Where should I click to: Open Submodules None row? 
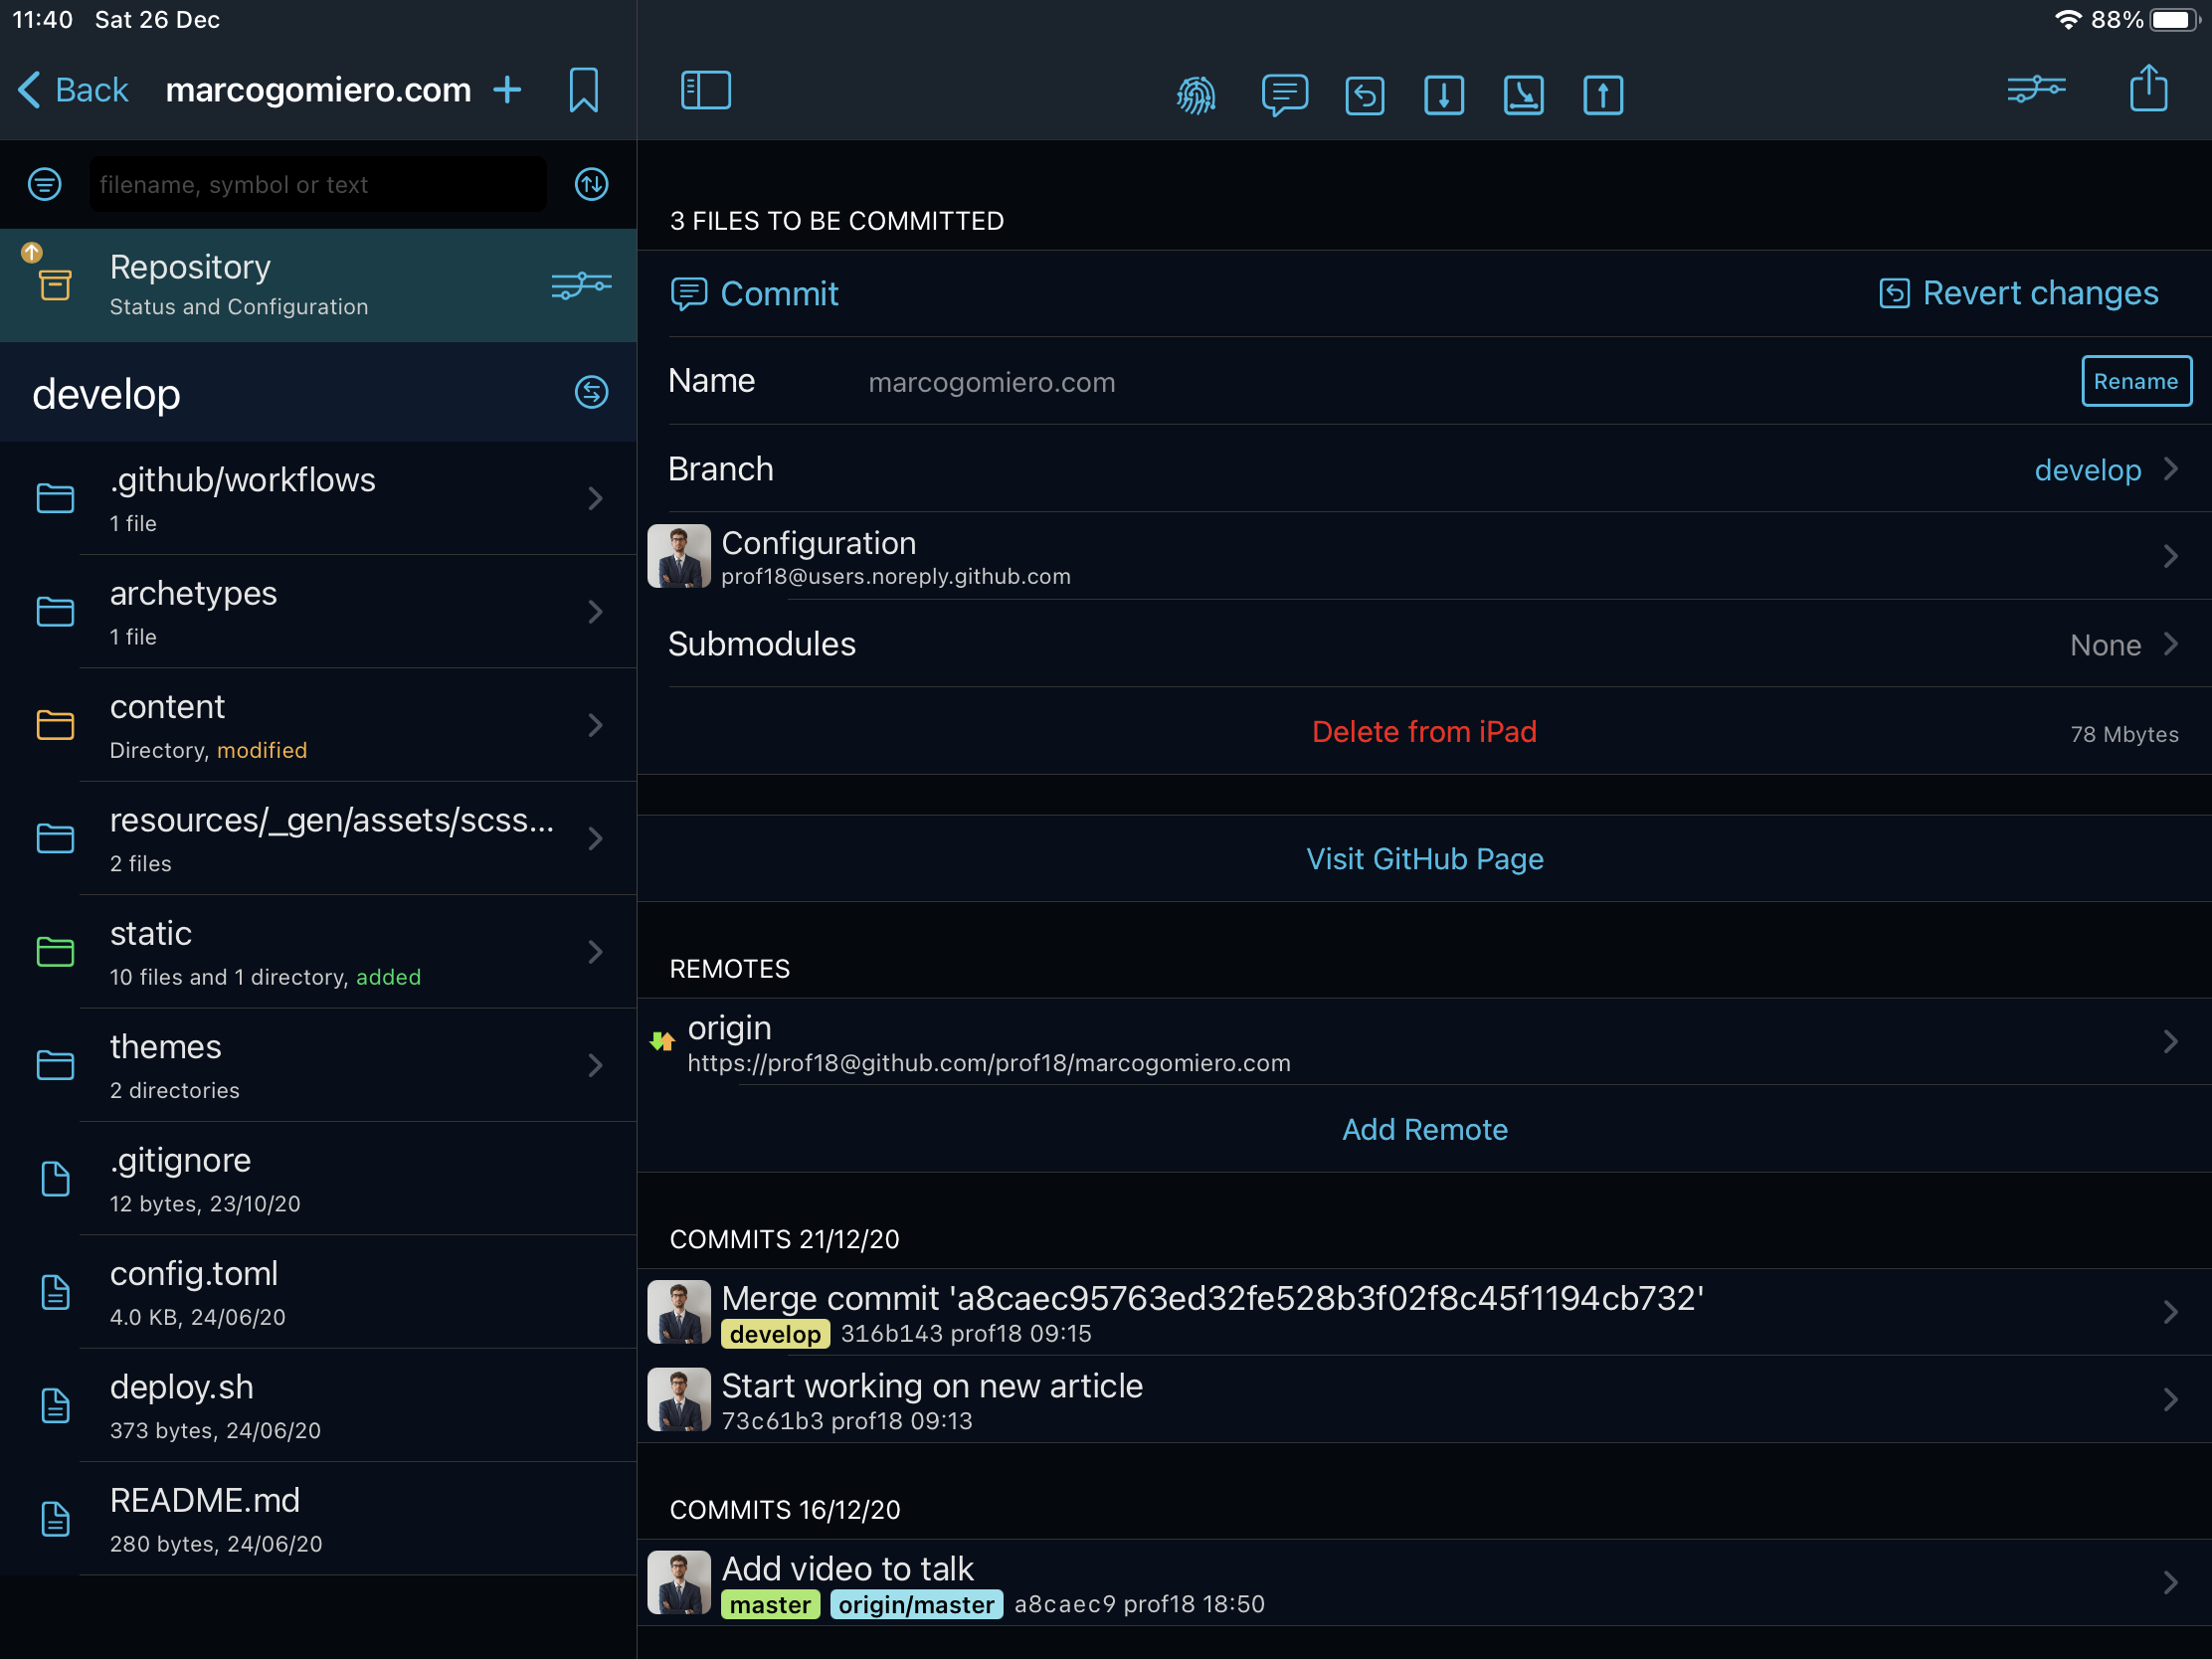click(x=1424, y=644)
